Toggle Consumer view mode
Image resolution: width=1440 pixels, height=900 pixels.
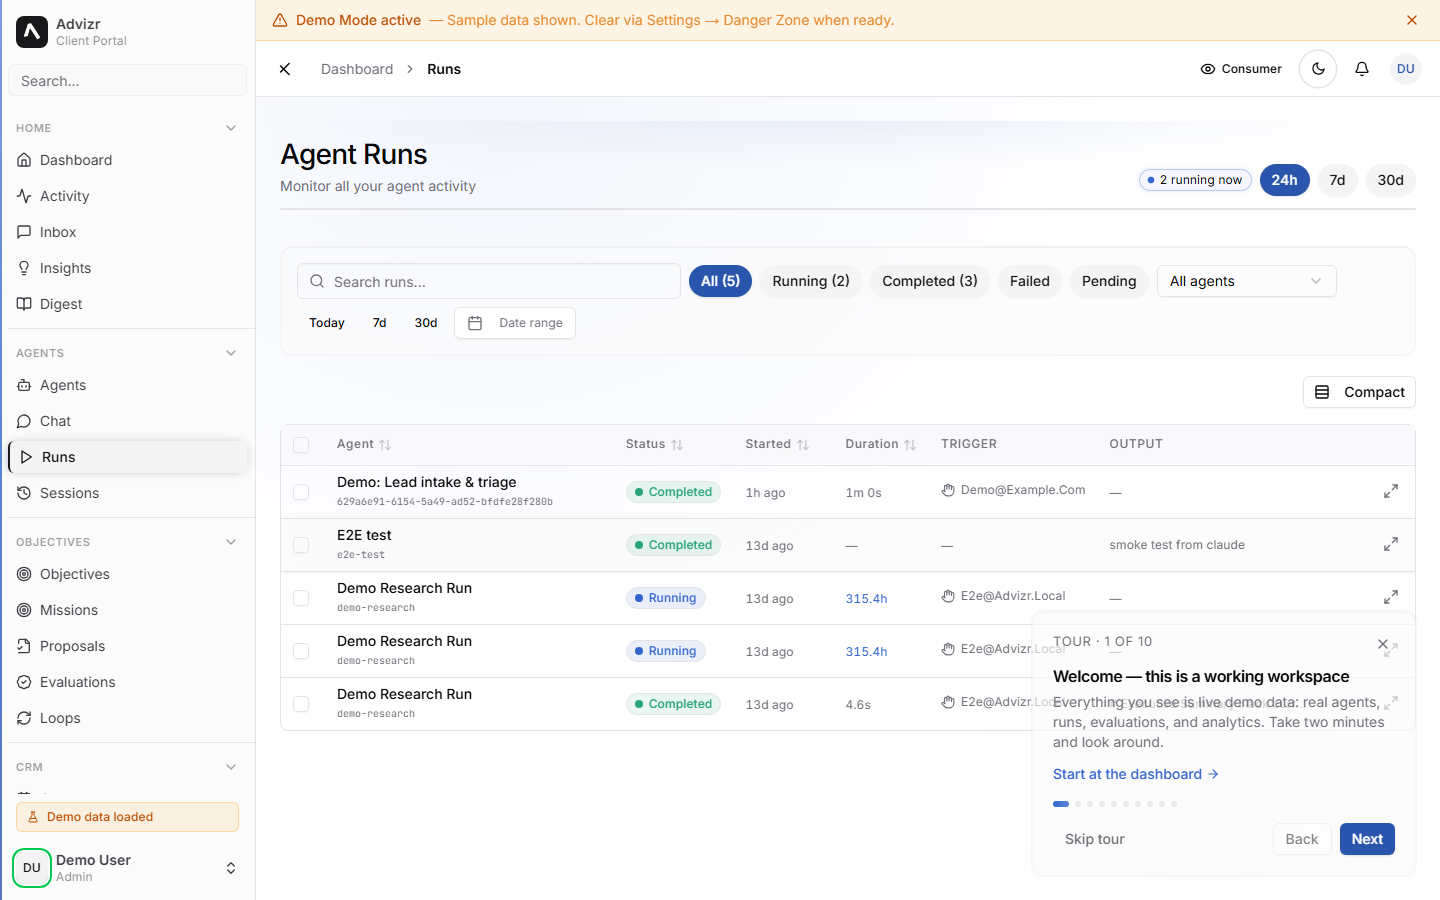pos(1241,69)
